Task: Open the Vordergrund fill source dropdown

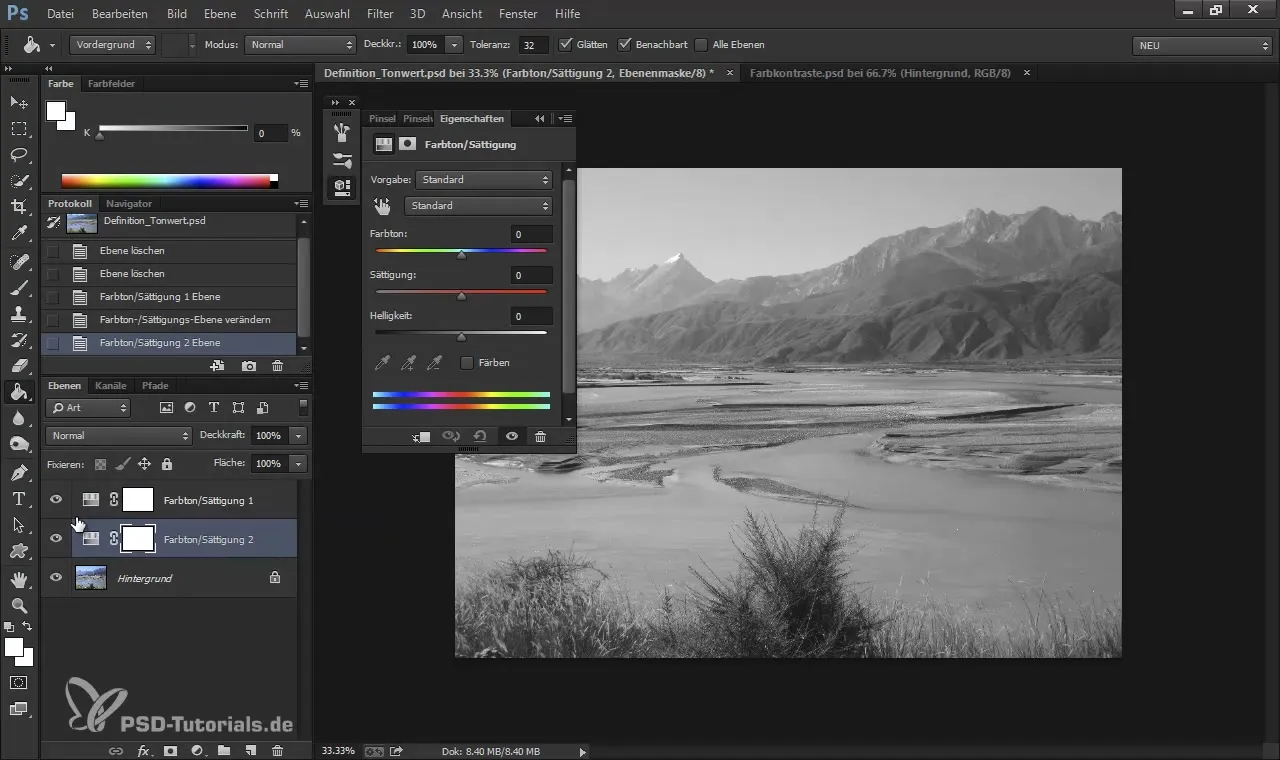Action: pos(113,45)
